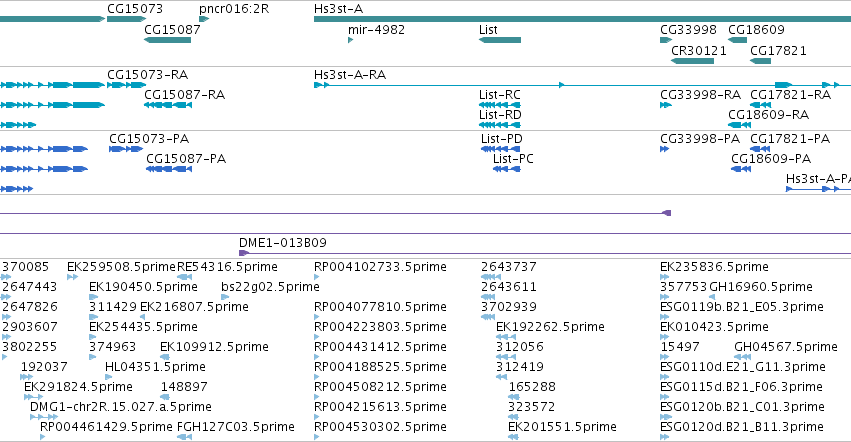Click the CG15073-RA transcript glyph
This screenshot has width=851, height=442.
pyautogui.click(x=126, y=85)
